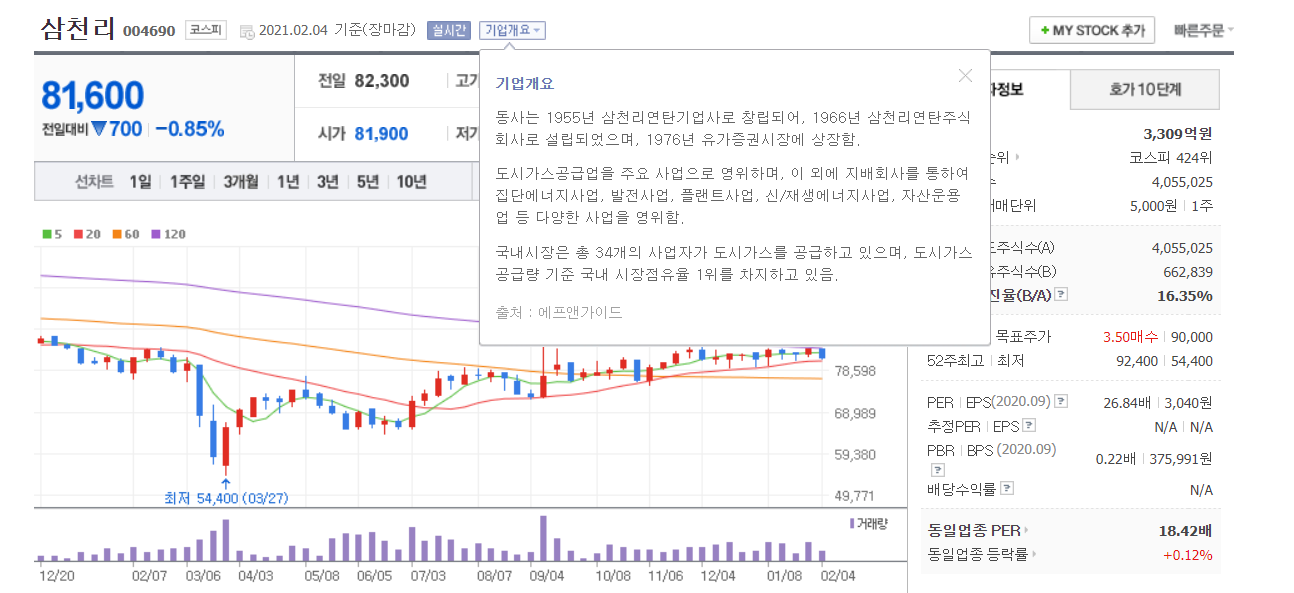Image resolution: width=1294 pixels, height=593 pixels.
Task: Click the 5,000원 | 1주 trading unit value
Action: 1171,205
